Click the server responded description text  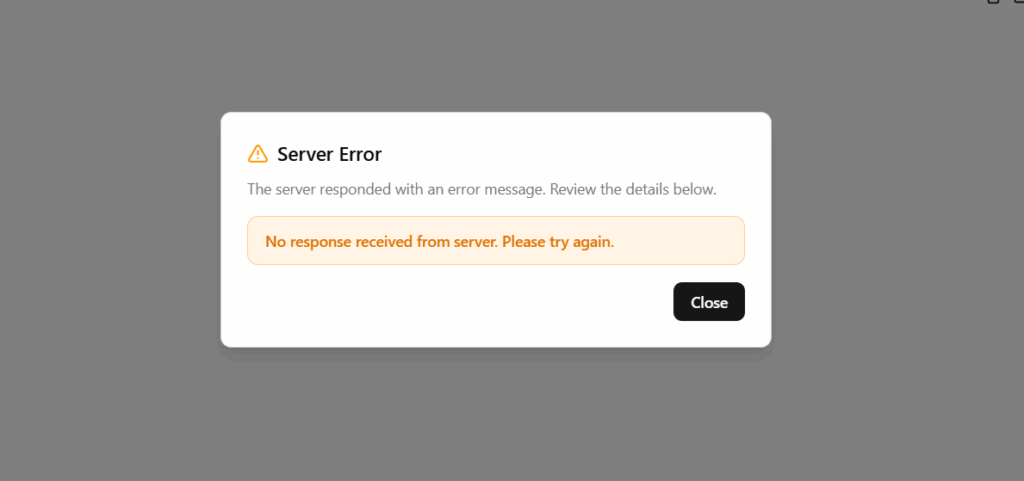click(482, 190)
